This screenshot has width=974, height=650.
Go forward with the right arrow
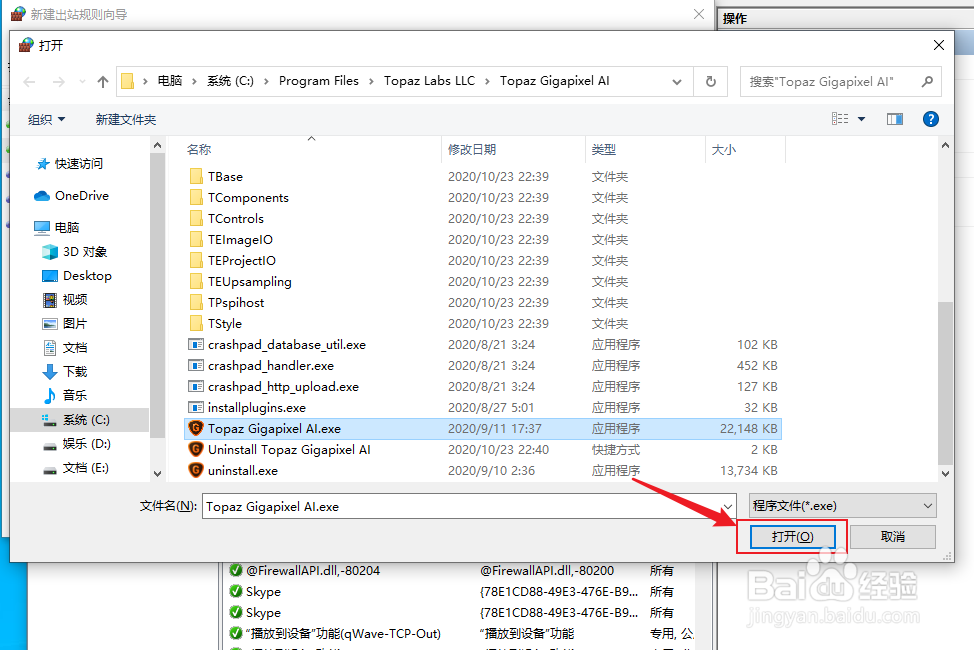pyautogui.click(x=58, y=81)
